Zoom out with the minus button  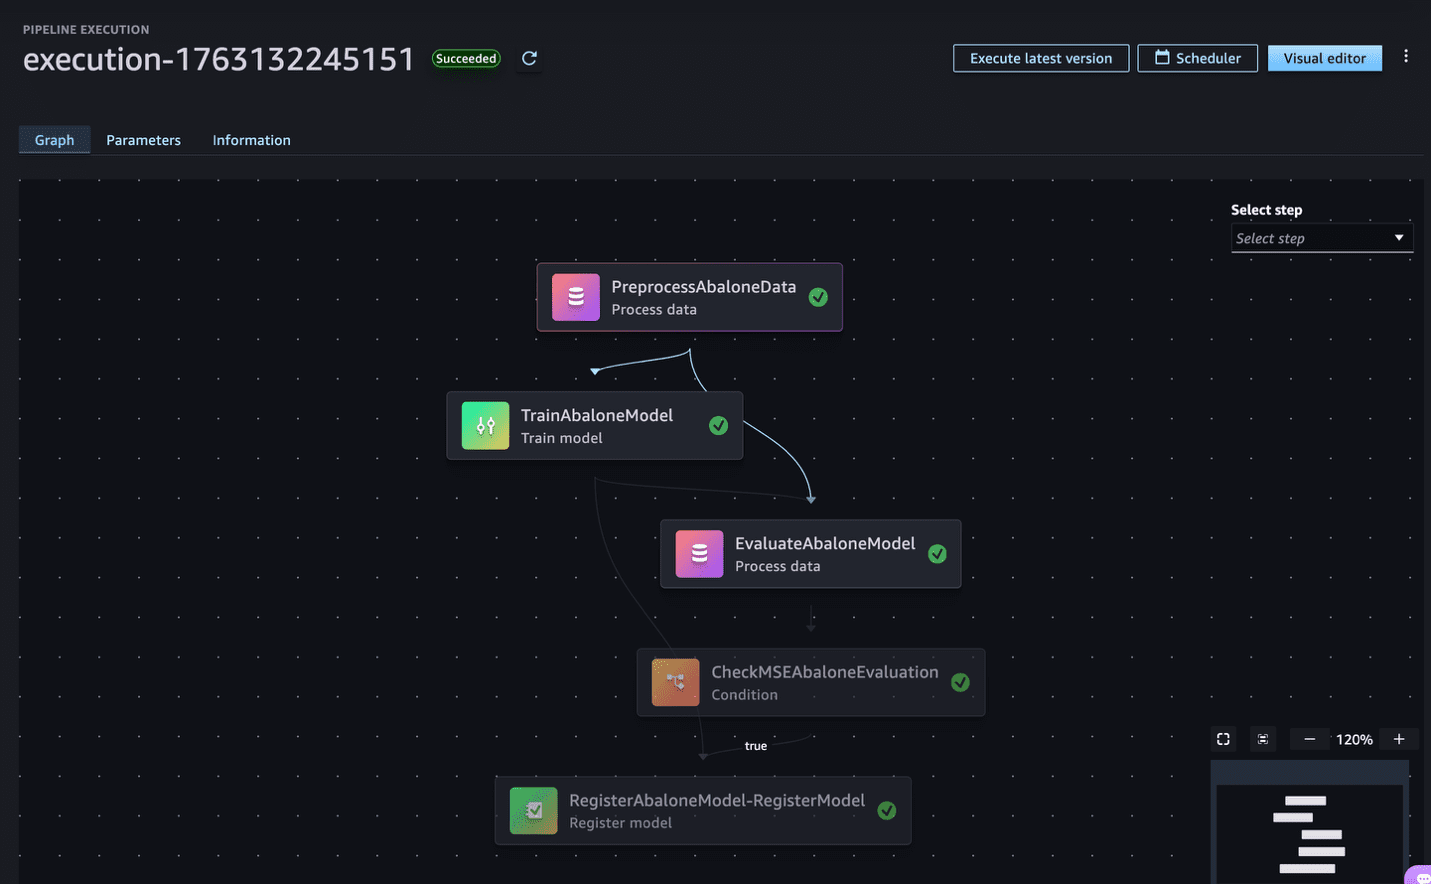click(1309, 739)
